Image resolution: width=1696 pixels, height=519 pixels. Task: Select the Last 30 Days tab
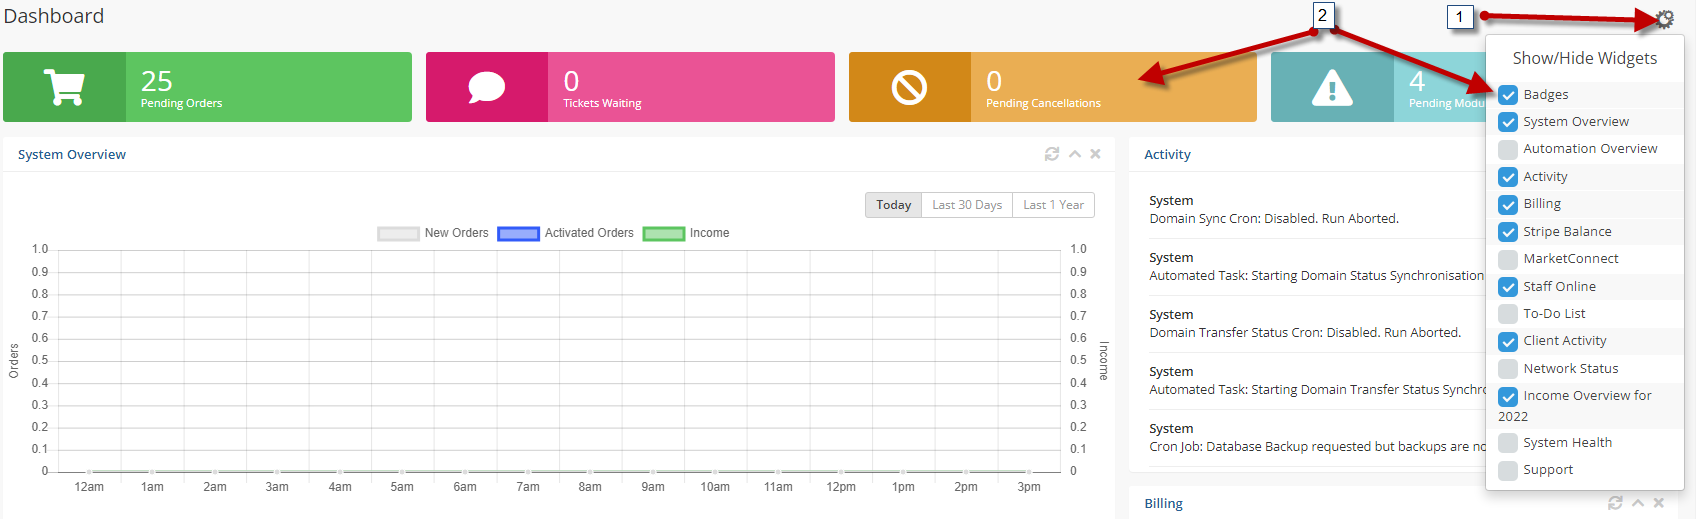point(966,205)
